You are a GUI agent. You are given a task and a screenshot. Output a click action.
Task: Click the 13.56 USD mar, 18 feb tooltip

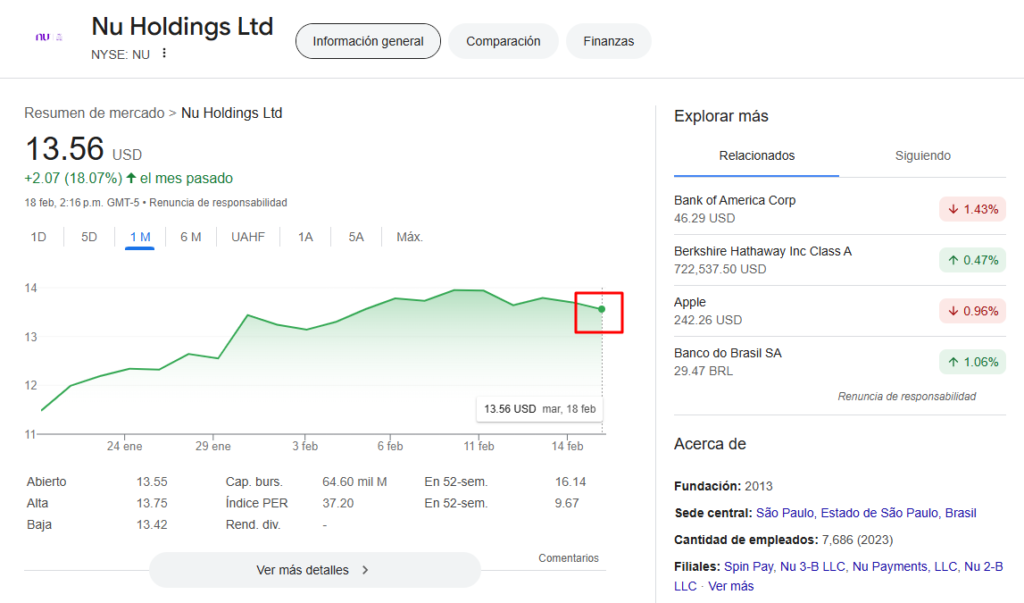tap(539, 409)
